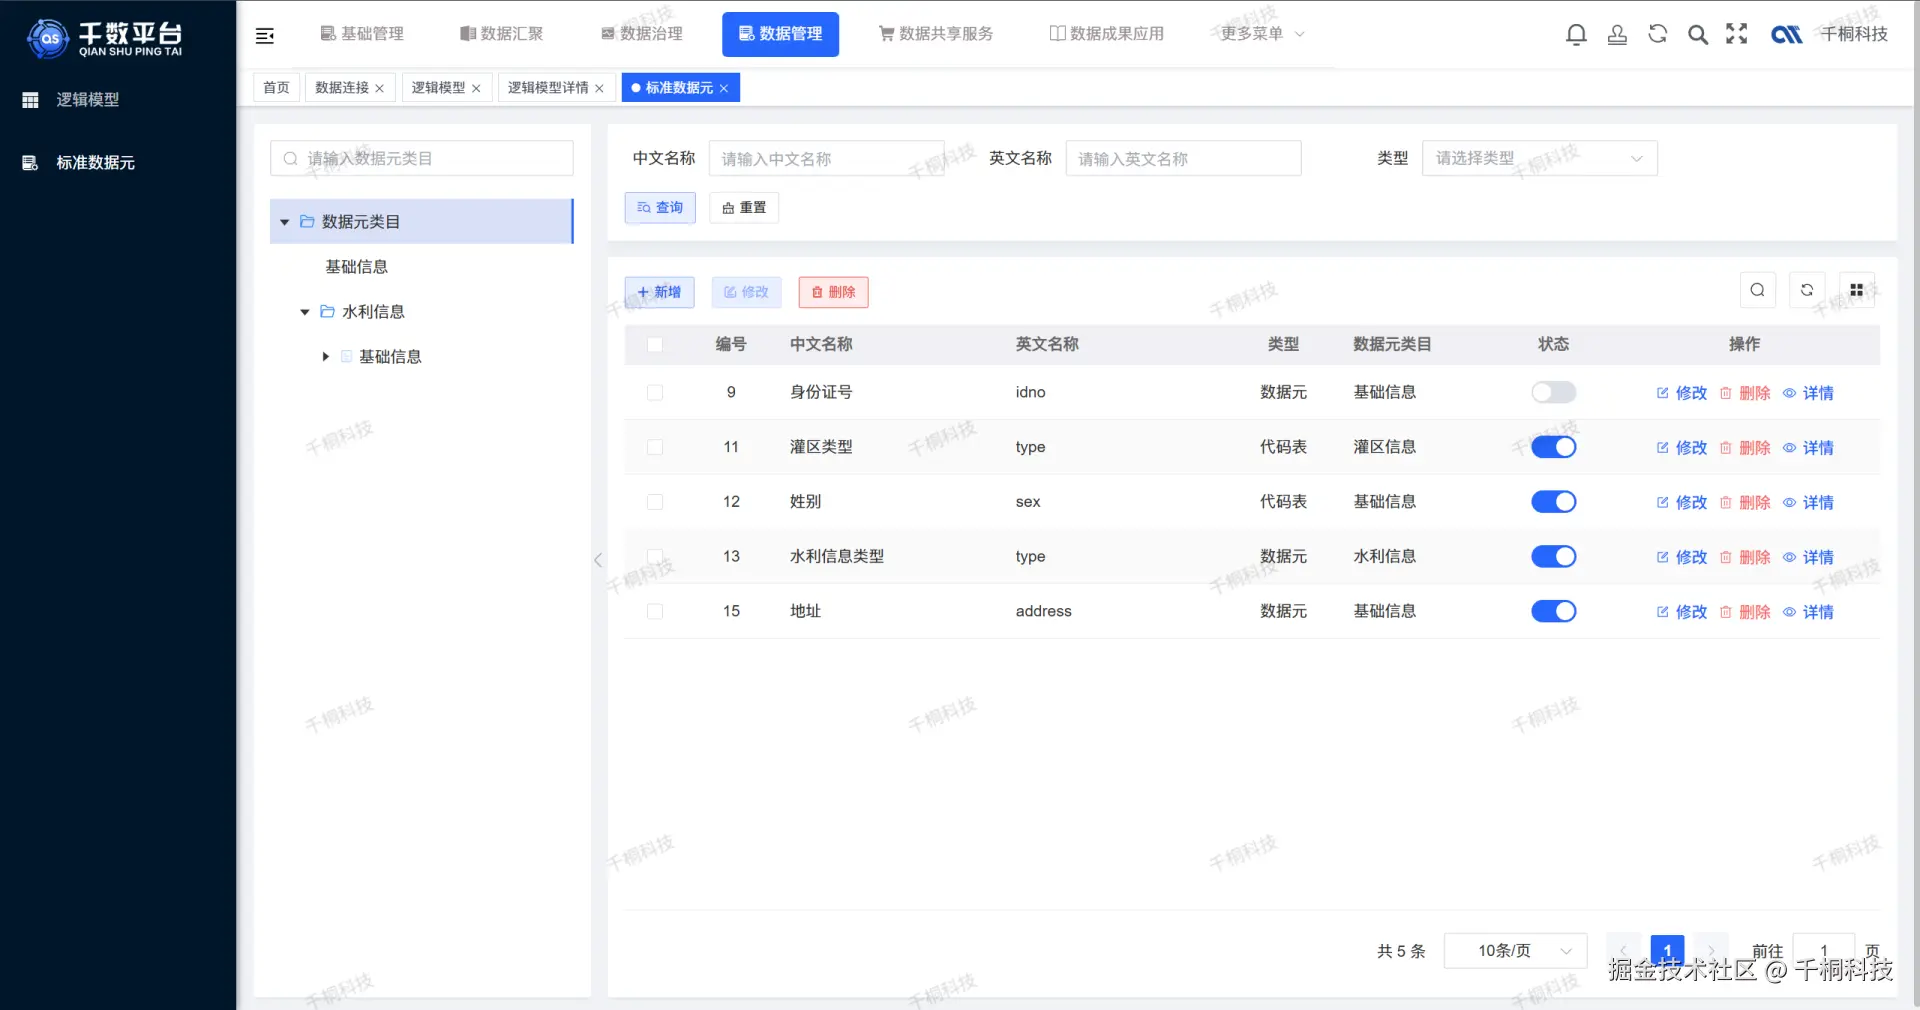The height and width of the screenshot is (1010, 1920).
Task: Click the 新增 add button
Action: 660,292
